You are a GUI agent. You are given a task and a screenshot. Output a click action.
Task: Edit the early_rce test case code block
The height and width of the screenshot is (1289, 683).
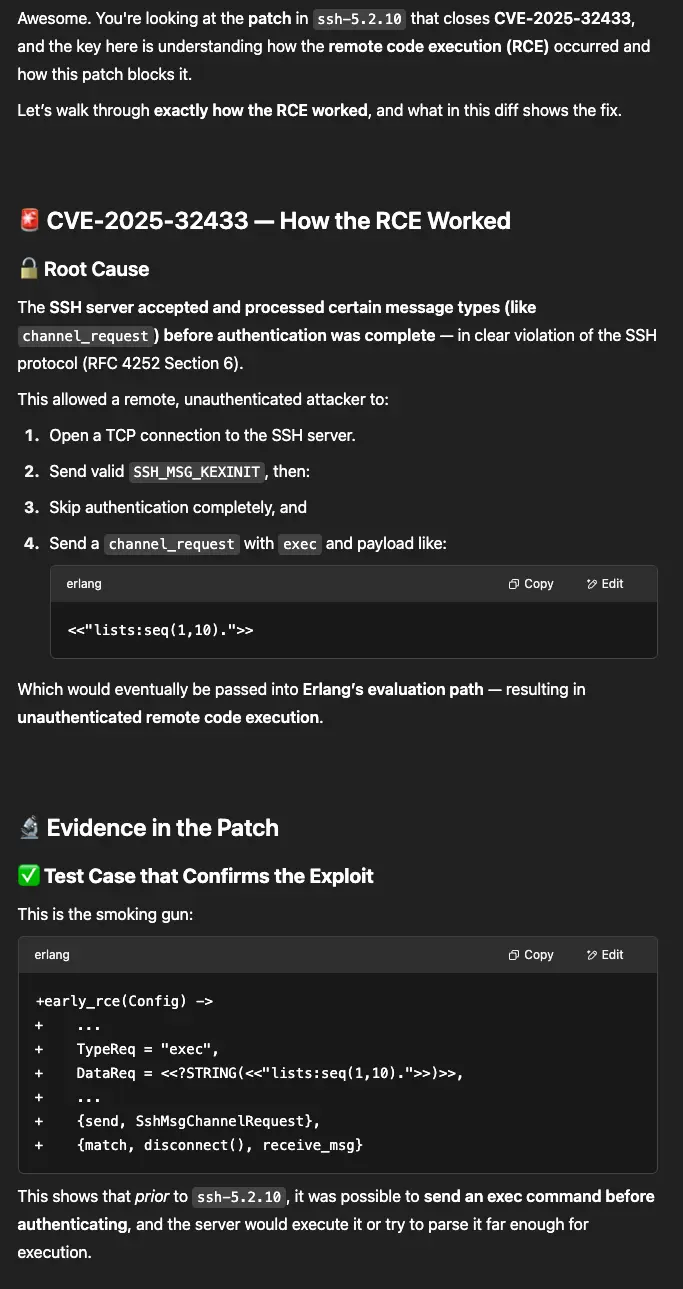tap(605, 955)
